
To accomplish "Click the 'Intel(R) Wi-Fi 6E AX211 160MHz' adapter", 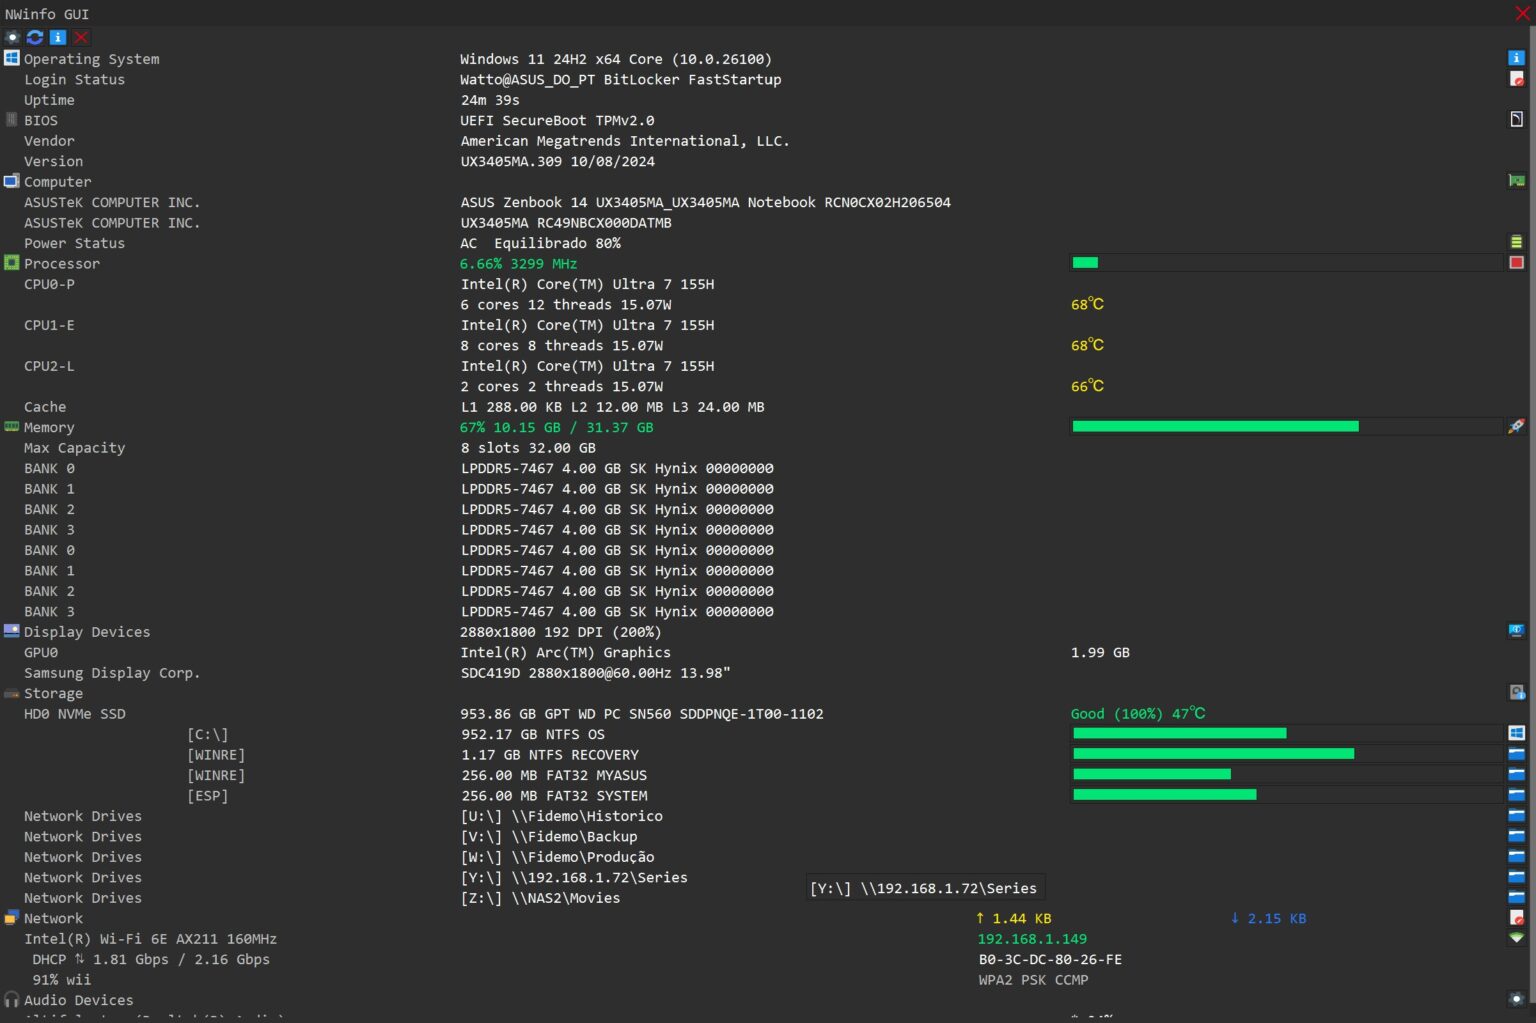I will point(150,939).
